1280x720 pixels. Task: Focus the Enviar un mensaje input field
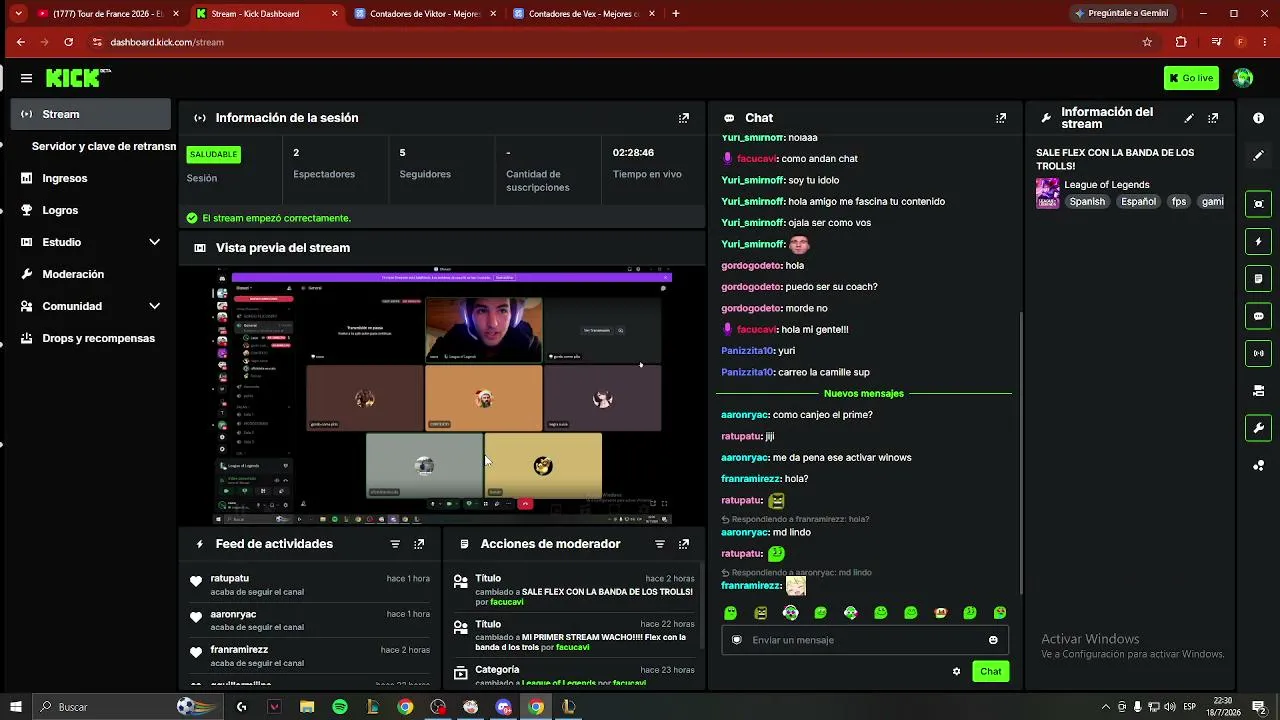coord(865,640)
